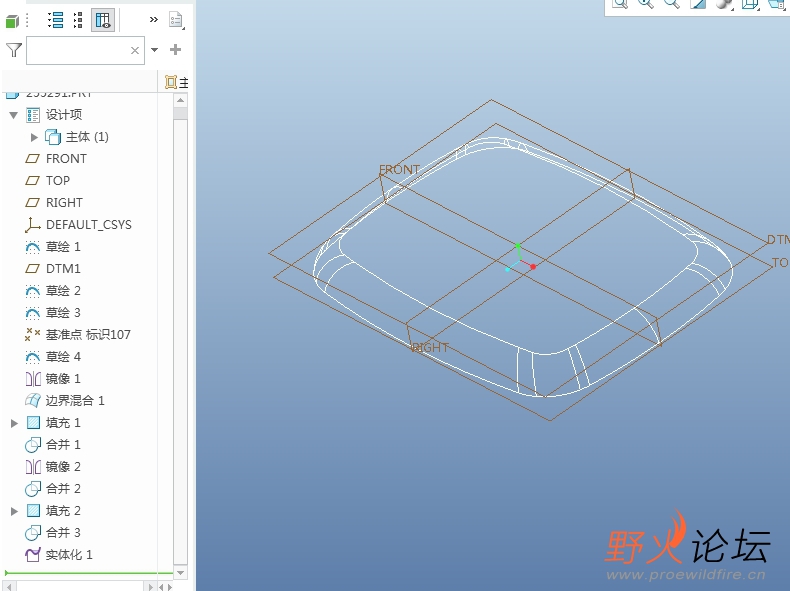Select the 草绘 4 sketch feature
Image resolution: width=790 pixels, height=591 pixels.
coord(53,357)
